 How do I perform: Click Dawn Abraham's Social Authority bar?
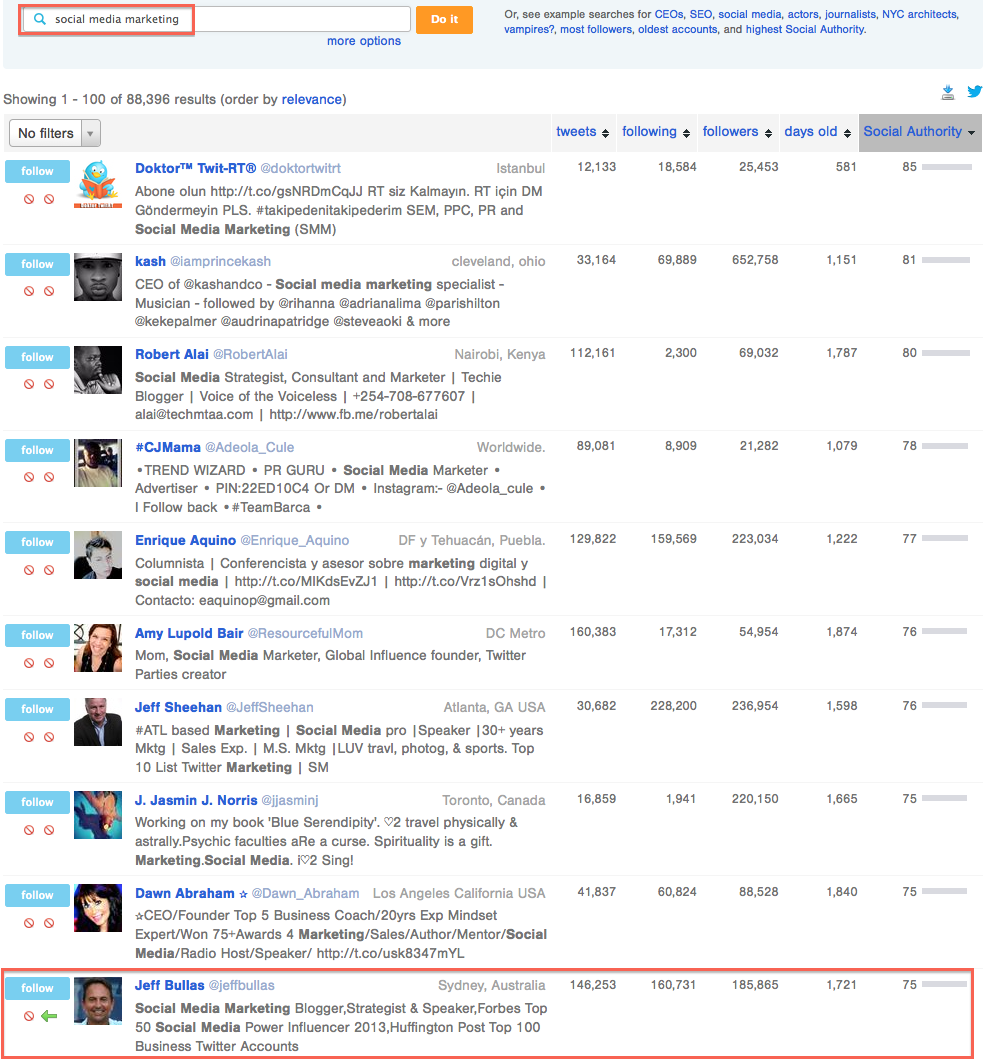point(944,892)
